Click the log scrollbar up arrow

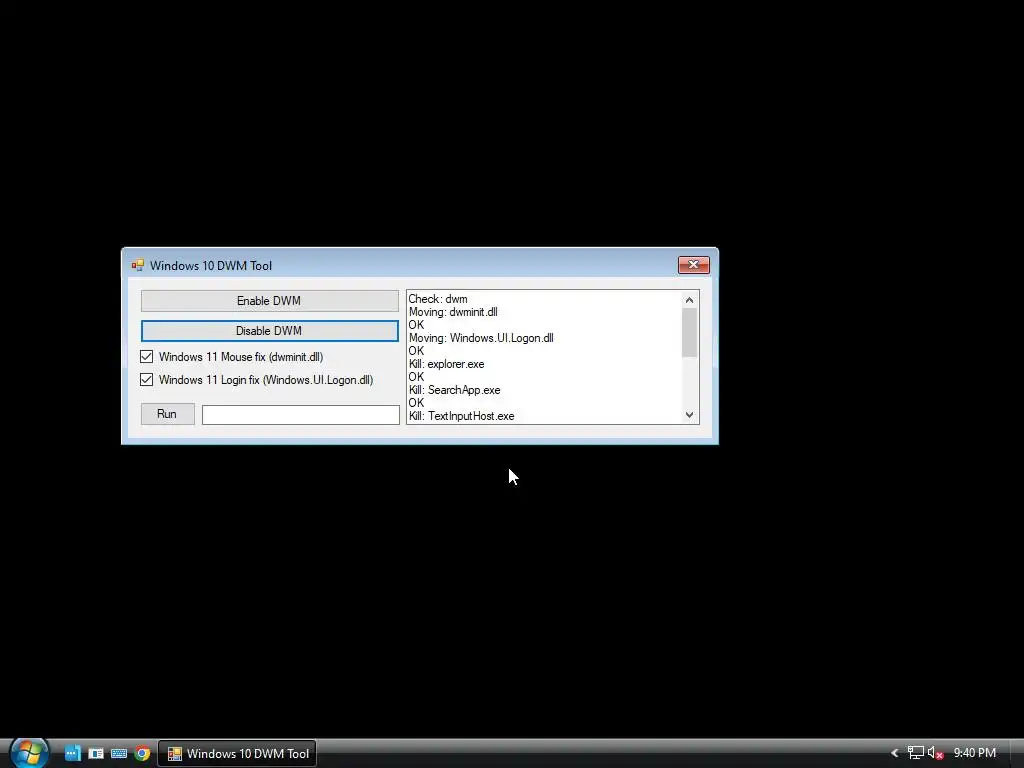click(689, 300)
